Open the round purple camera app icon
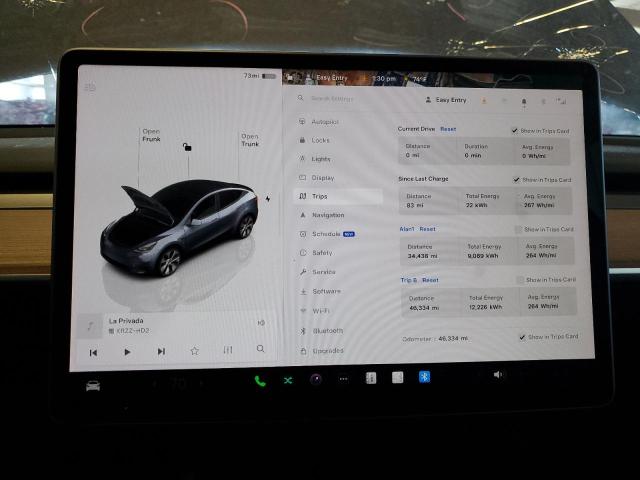Viewport: 640px width, 480px height. pos(316,380)
